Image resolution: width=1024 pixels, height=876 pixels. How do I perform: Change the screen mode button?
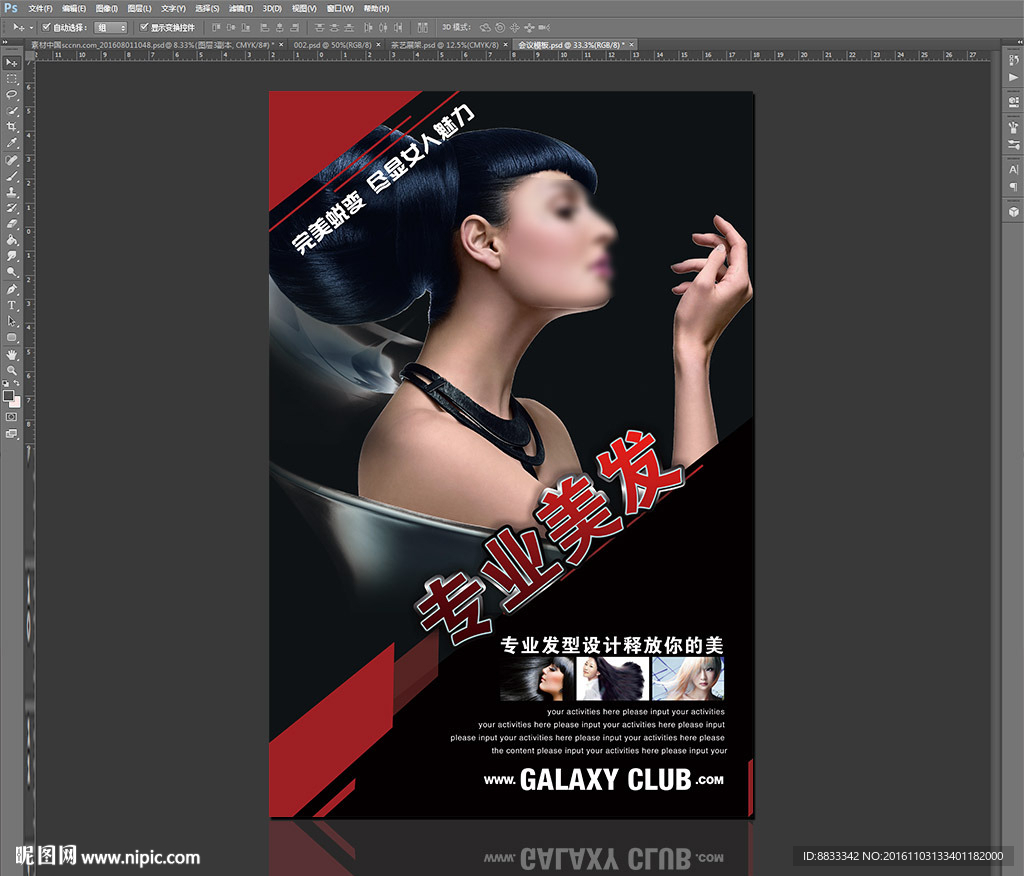pos(12,434)
